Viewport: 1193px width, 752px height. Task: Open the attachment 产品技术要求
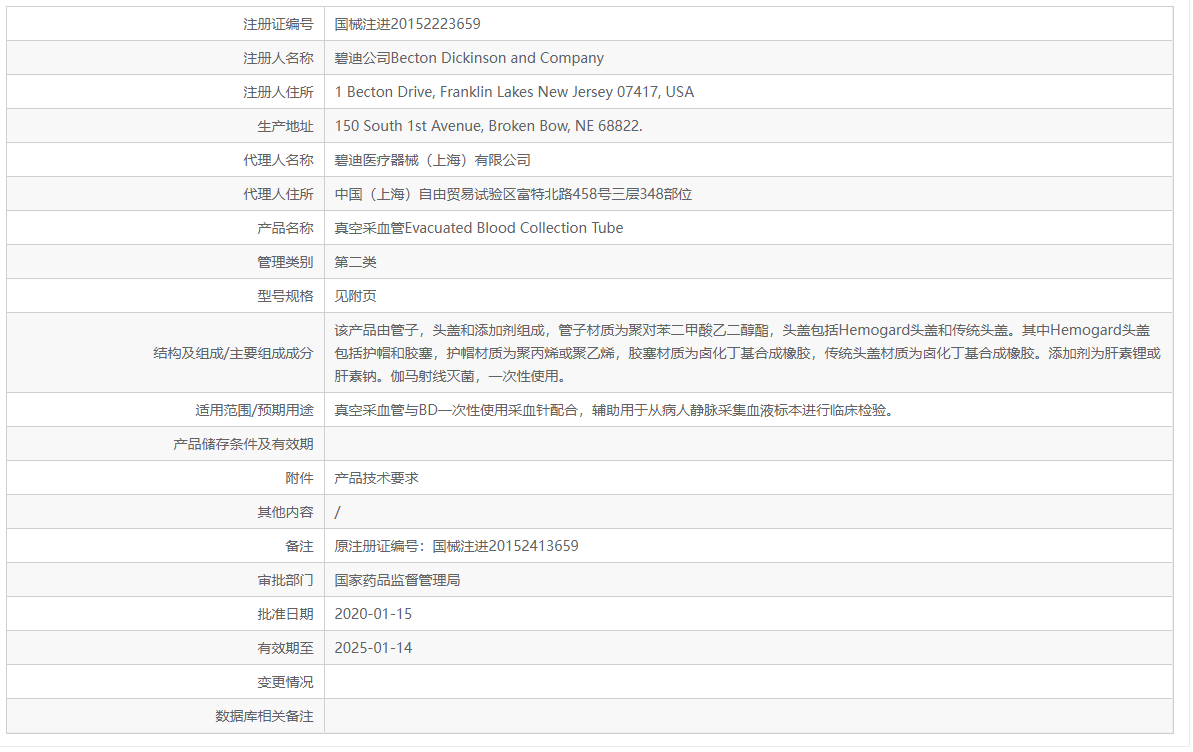click(x=376, y=477)
